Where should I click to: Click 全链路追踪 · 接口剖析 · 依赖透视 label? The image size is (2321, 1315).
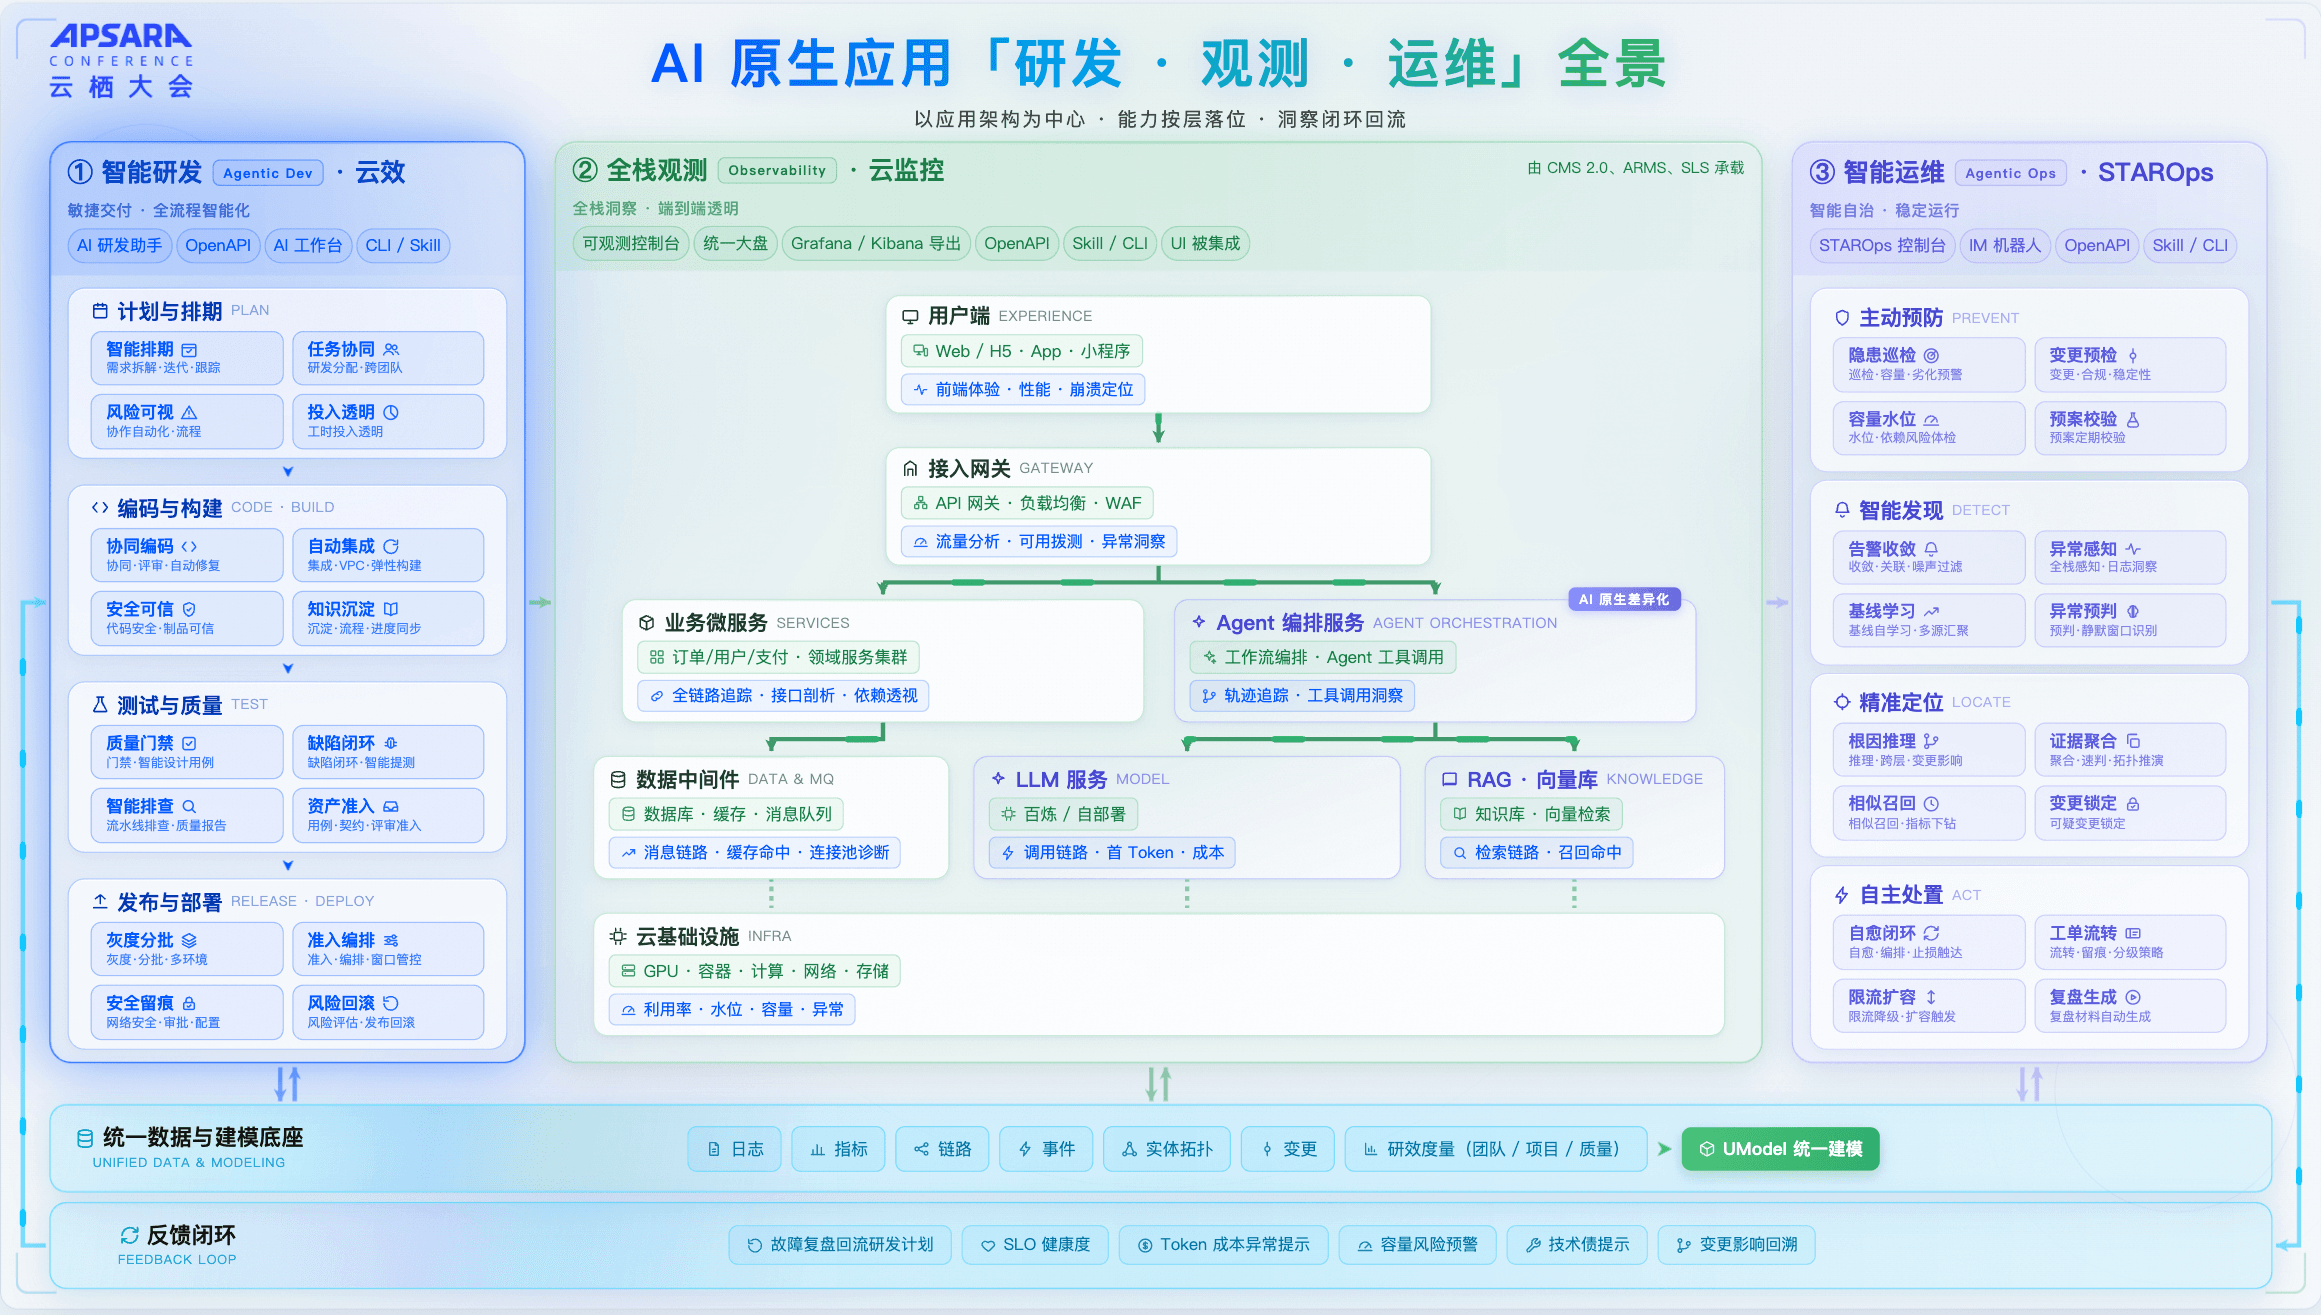[783, 695]
